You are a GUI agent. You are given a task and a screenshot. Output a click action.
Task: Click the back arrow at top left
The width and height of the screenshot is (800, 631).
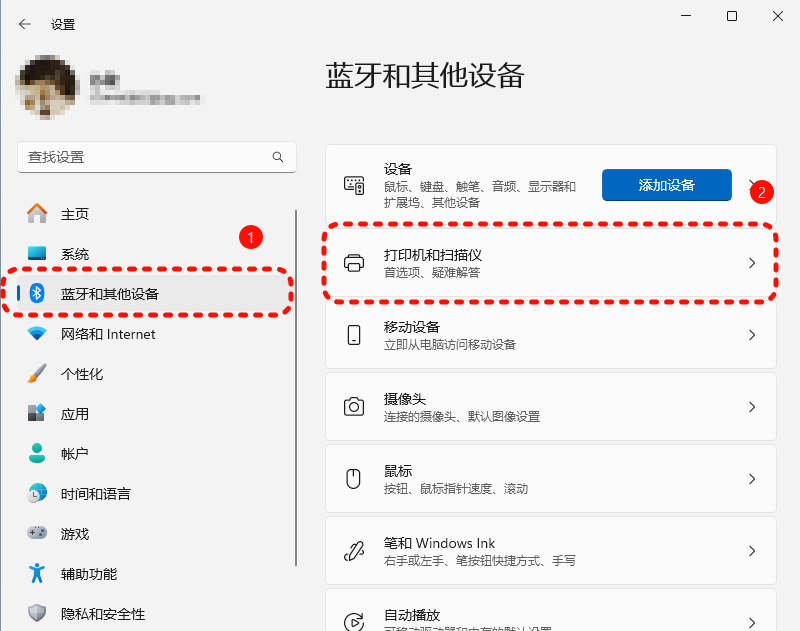pos(23,23)
